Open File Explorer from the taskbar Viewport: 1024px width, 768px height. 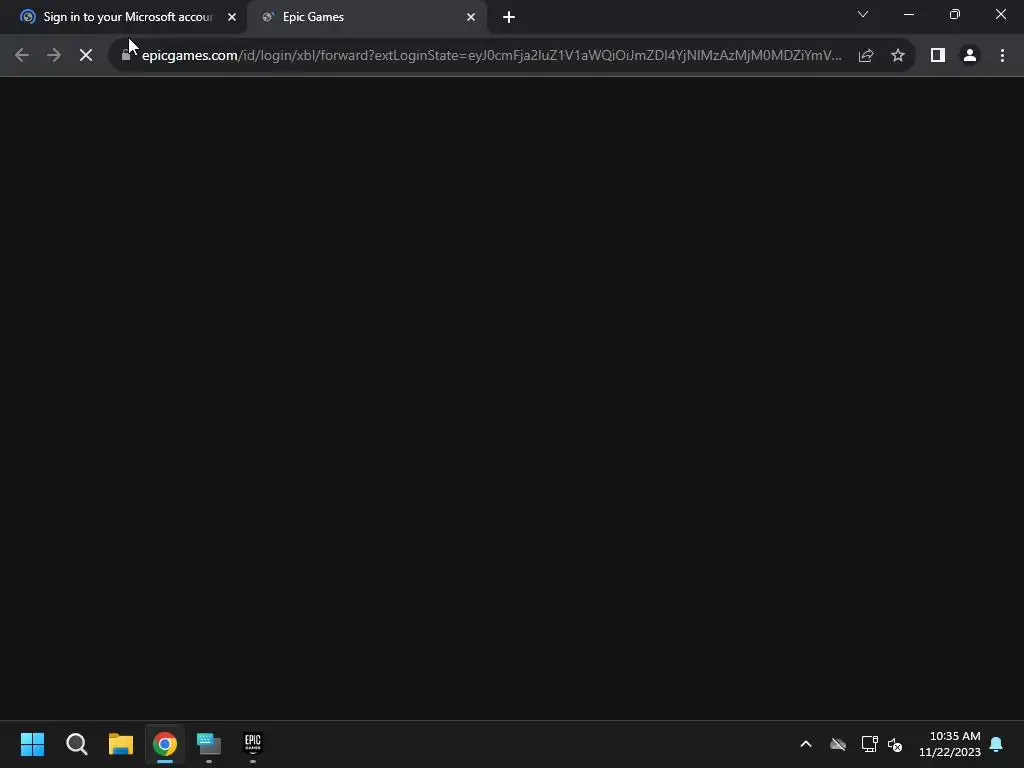pos(121,744)
